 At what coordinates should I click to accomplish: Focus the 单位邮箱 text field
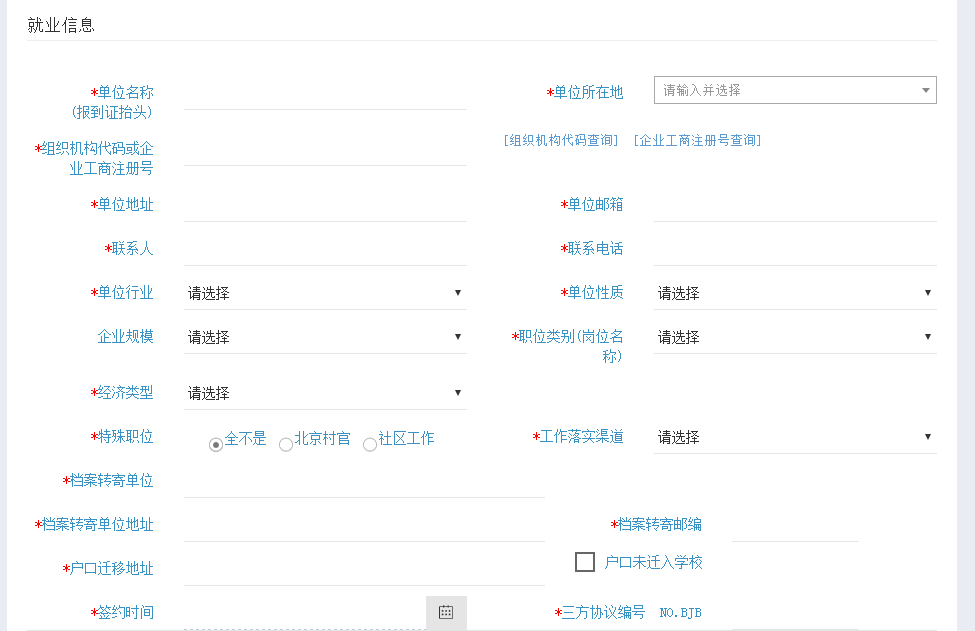tap(795, 205)
